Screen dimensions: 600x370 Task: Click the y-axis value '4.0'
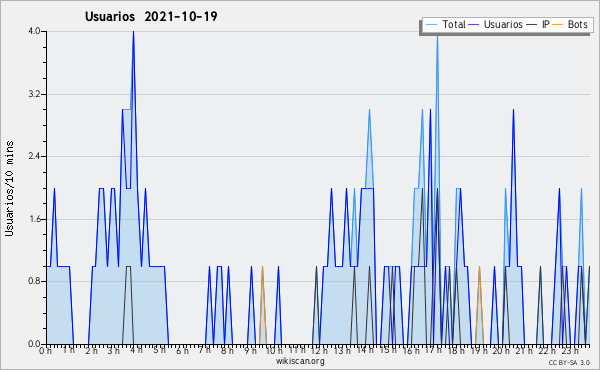(34, 31)
